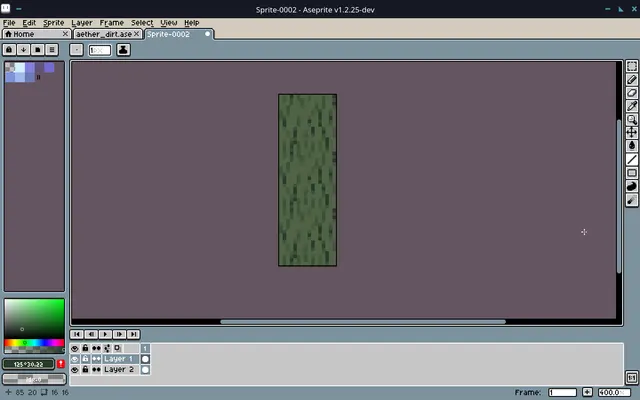Hide Layer 2 with eye icon
The height and width of the screenshot is (400, 640).
coord(75,369)
